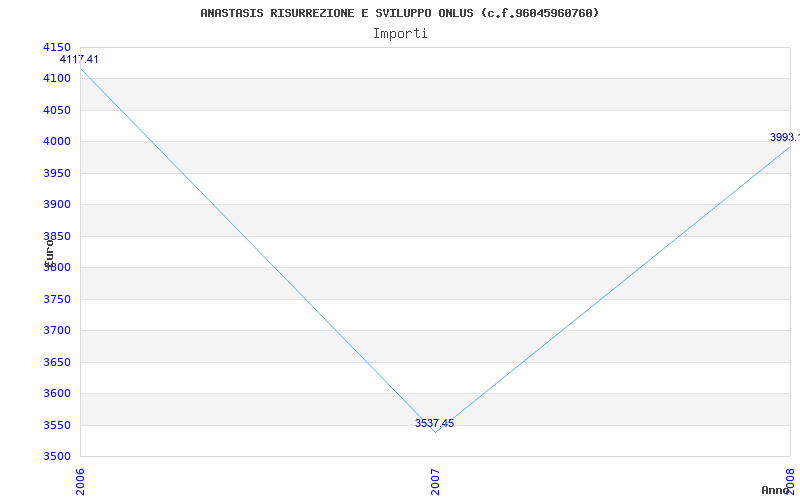Image resolution: width=800 pixels, height=500 pixels.
Task: Click the 3700 y-axis value
Action: click(56, 331)
